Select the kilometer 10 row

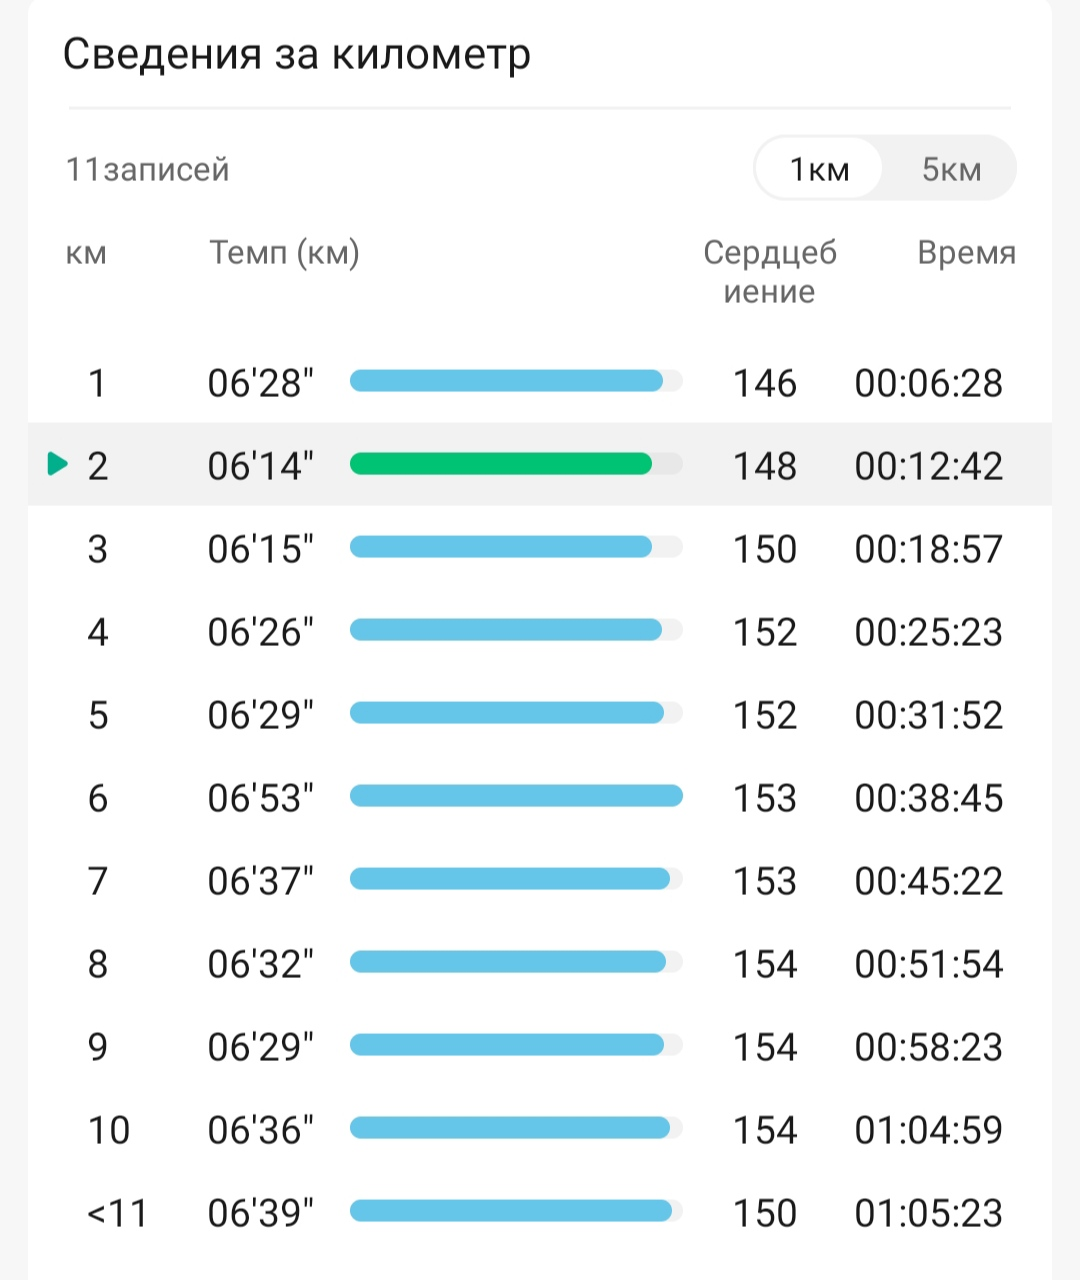click(540, 1129)
